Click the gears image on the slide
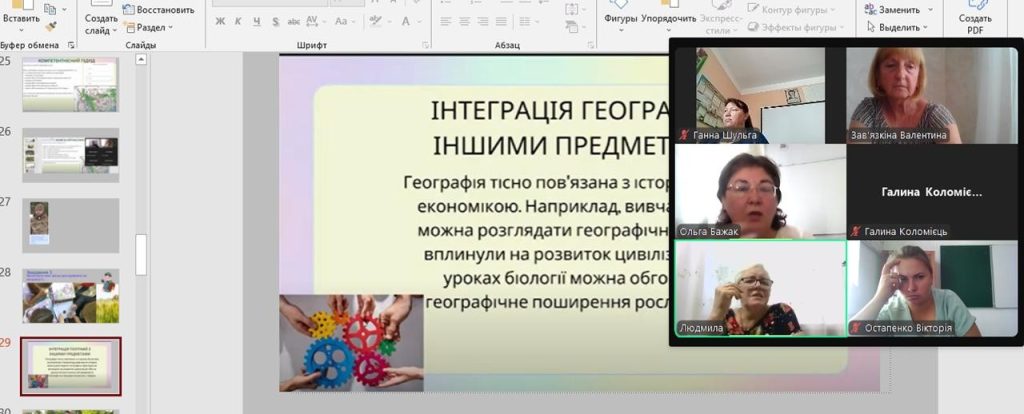 351,343
